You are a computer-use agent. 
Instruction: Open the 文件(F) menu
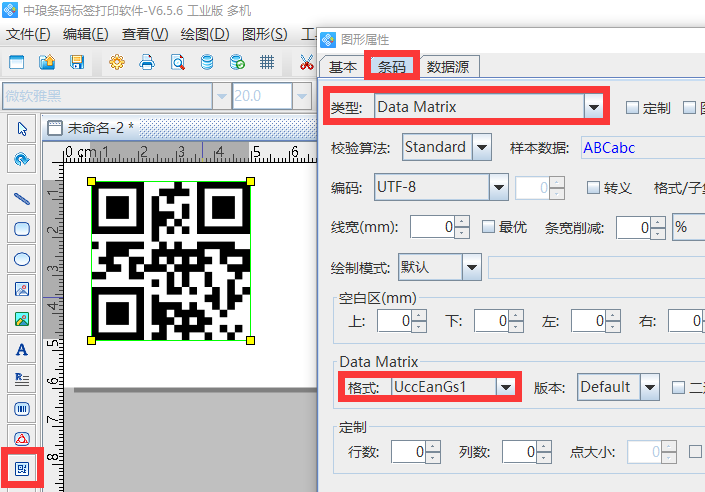coord(28,34)
